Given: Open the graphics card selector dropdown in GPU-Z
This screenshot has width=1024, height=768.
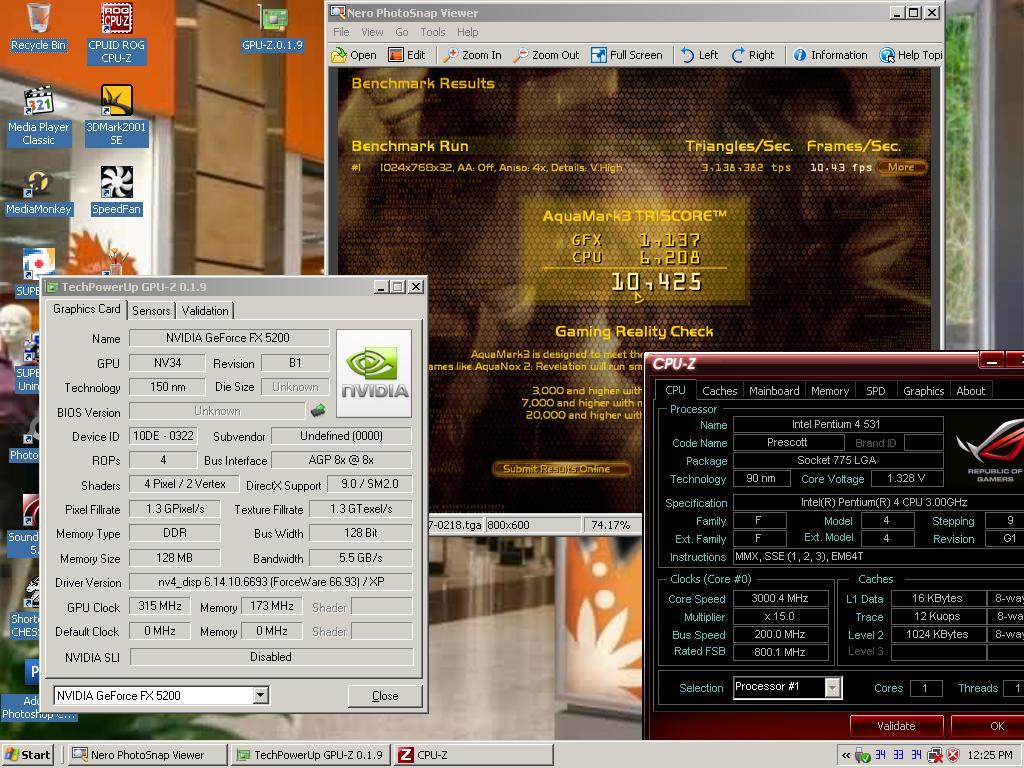Looking at the screenshot, I should [x=261, y=695].
